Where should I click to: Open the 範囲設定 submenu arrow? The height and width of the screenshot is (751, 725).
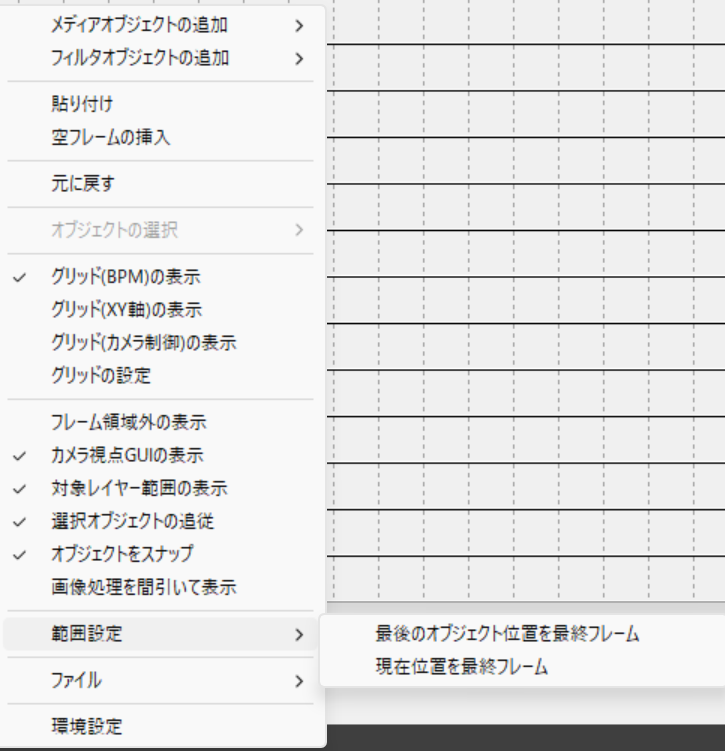tap(298, 633)
